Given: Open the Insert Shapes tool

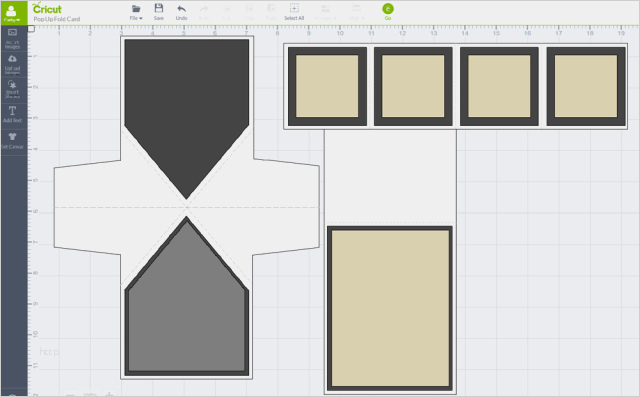Looking at the screenshot, I should pyautogui.click(x=12, y=90).
